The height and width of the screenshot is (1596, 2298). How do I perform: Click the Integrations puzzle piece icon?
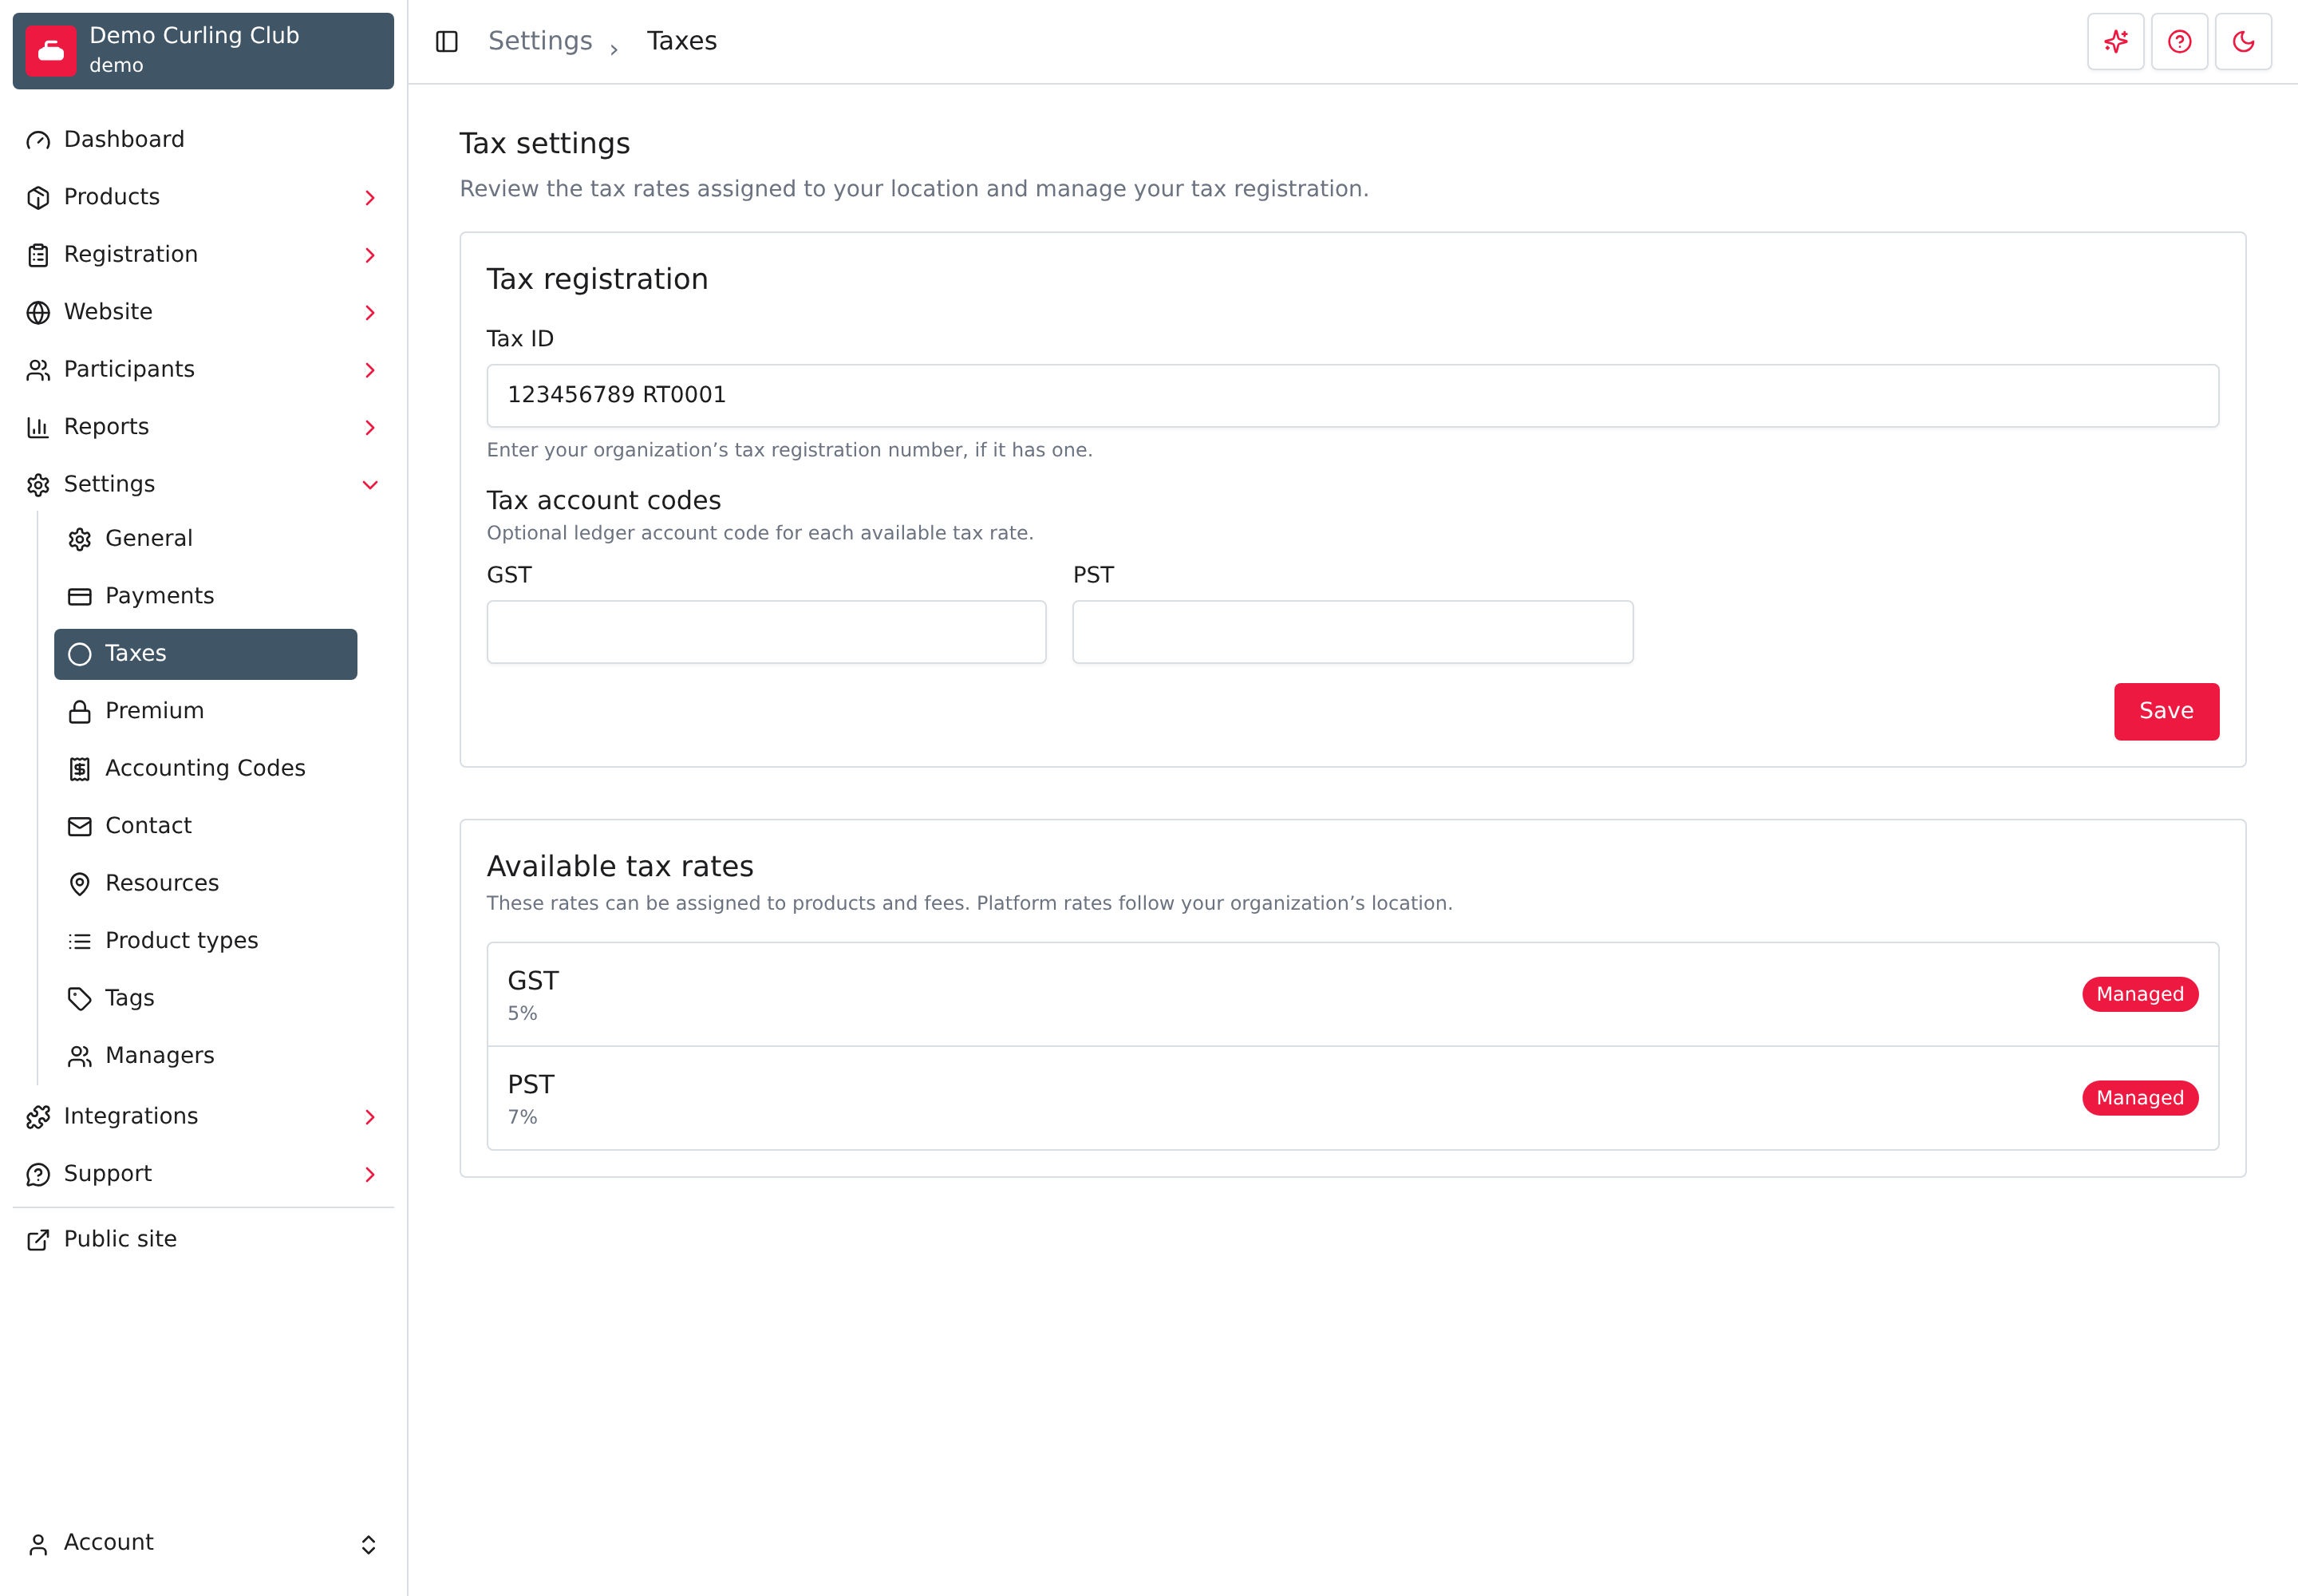click(38, 1117)
